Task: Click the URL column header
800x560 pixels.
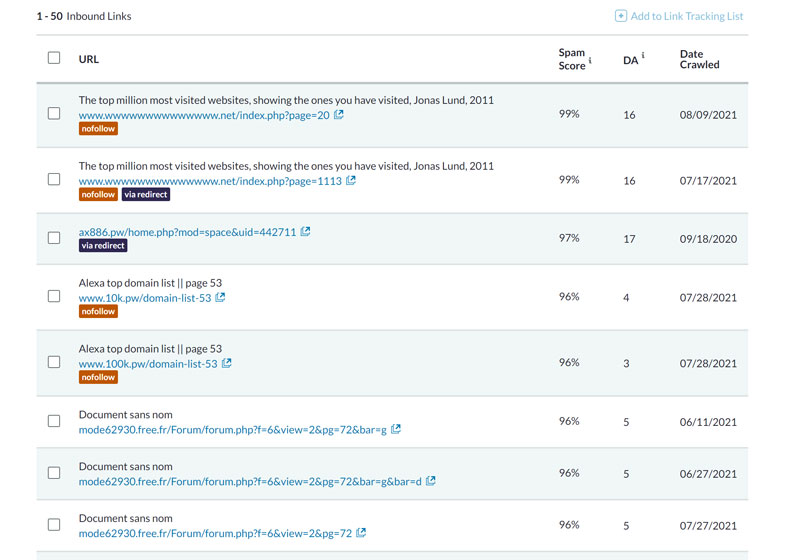Action: click(89, 59)
